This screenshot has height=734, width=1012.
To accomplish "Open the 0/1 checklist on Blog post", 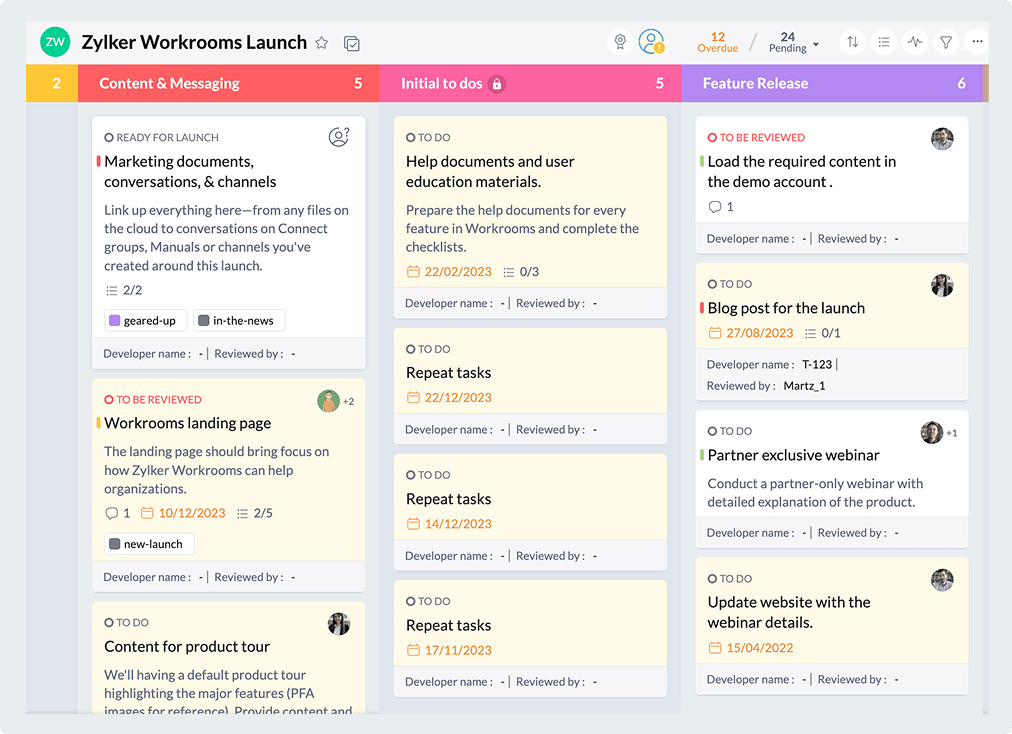I will coord(823,333).
